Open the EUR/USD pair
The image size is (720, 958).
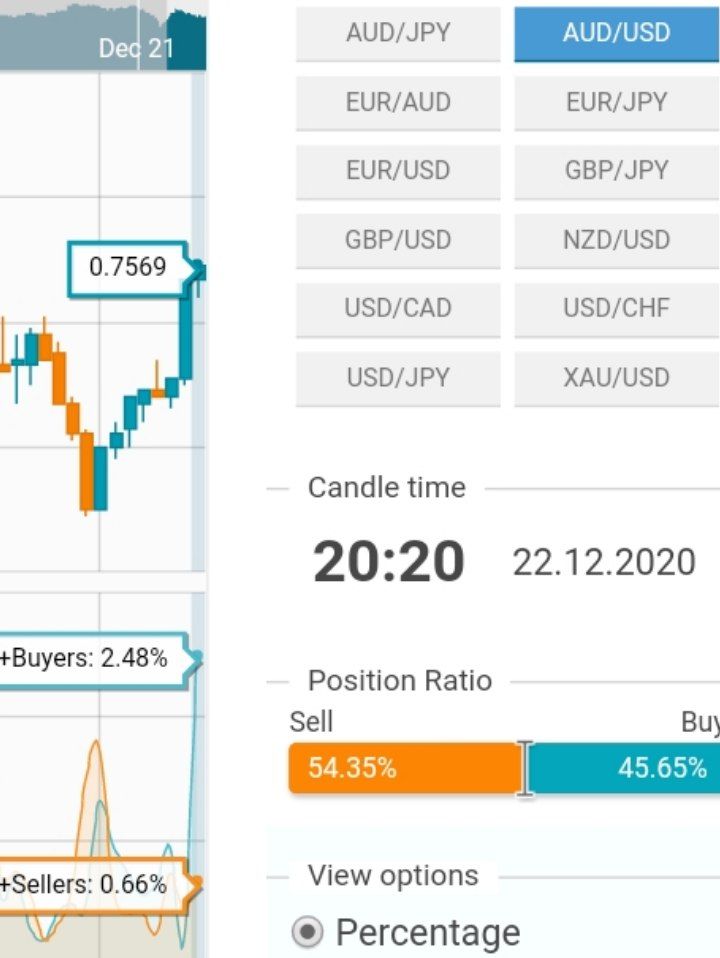pos(398,170)
